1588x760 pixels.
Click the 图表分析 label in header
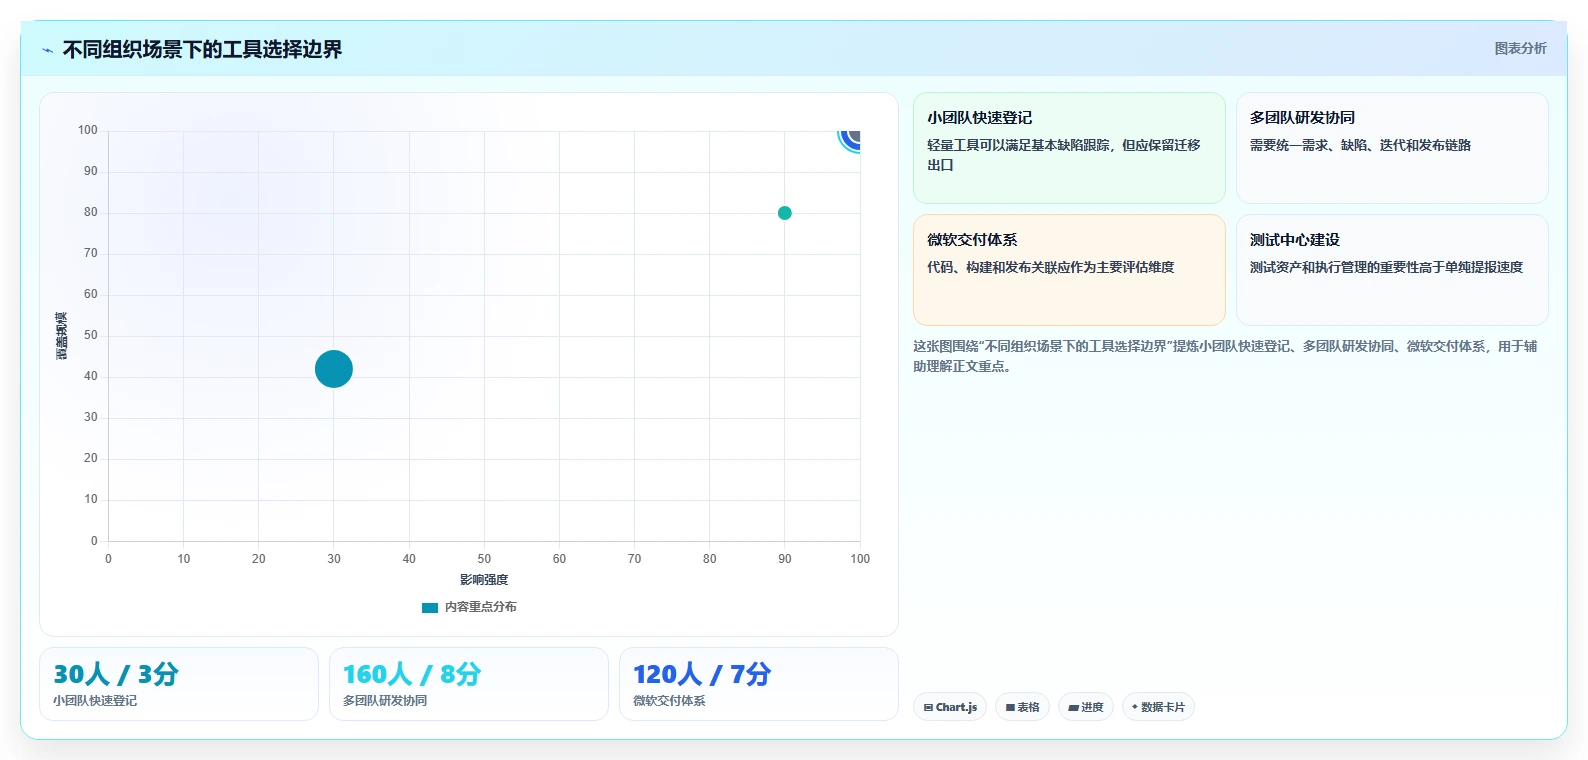[x=1520, y=48]
